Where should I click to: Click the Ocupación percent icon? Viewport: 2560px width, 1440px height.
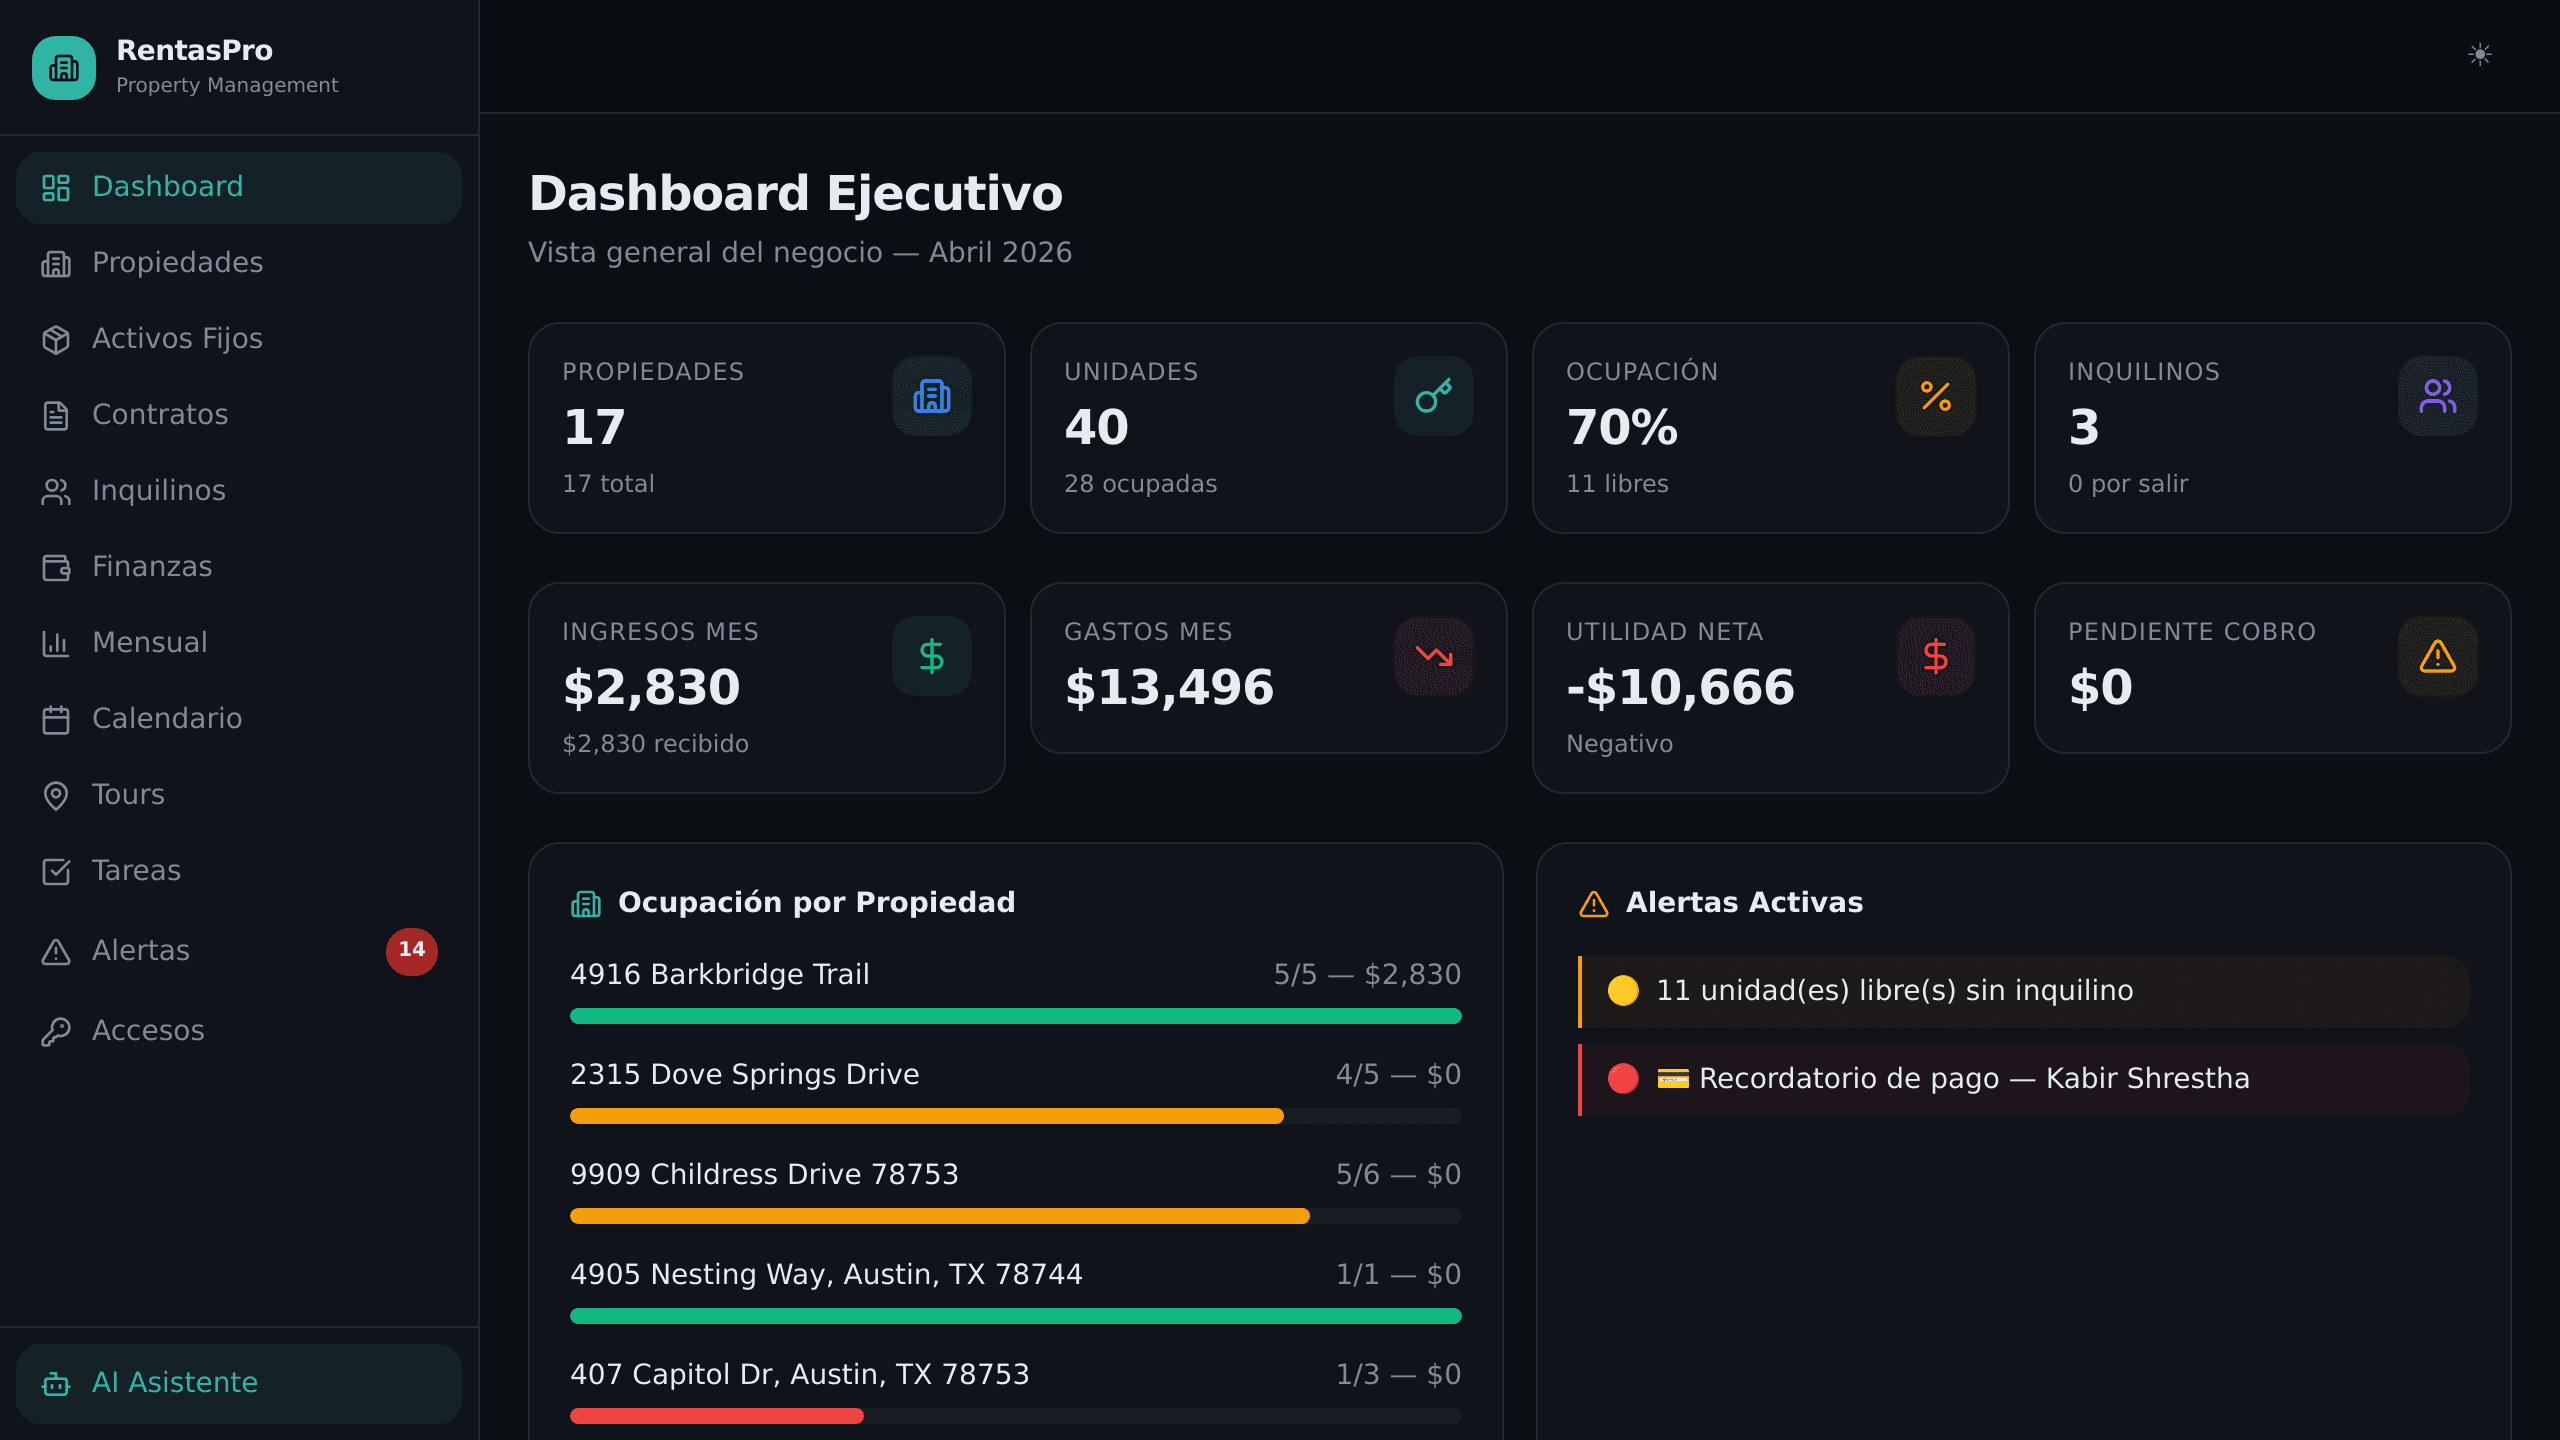coord(1936,396)
